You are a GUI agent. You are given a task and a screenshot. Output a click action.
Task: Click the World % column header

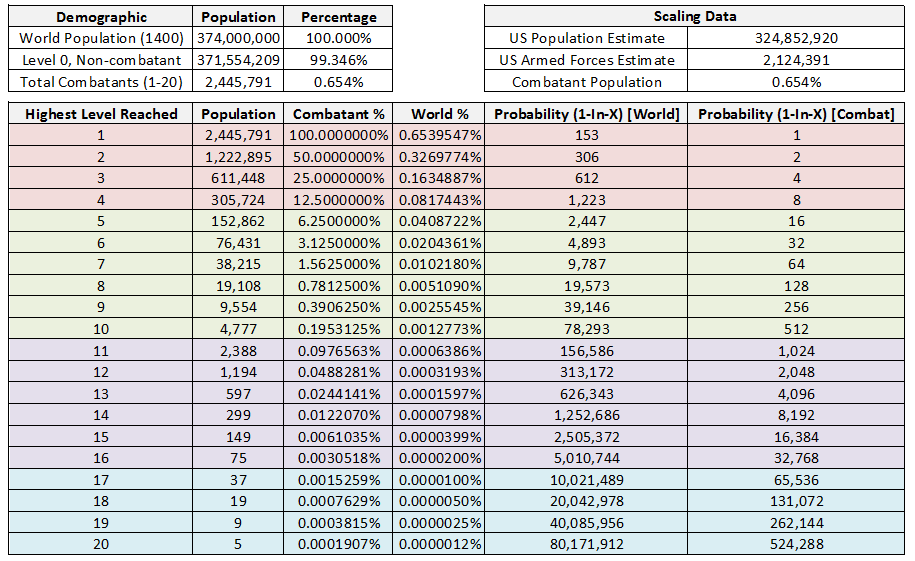(440, 114)
